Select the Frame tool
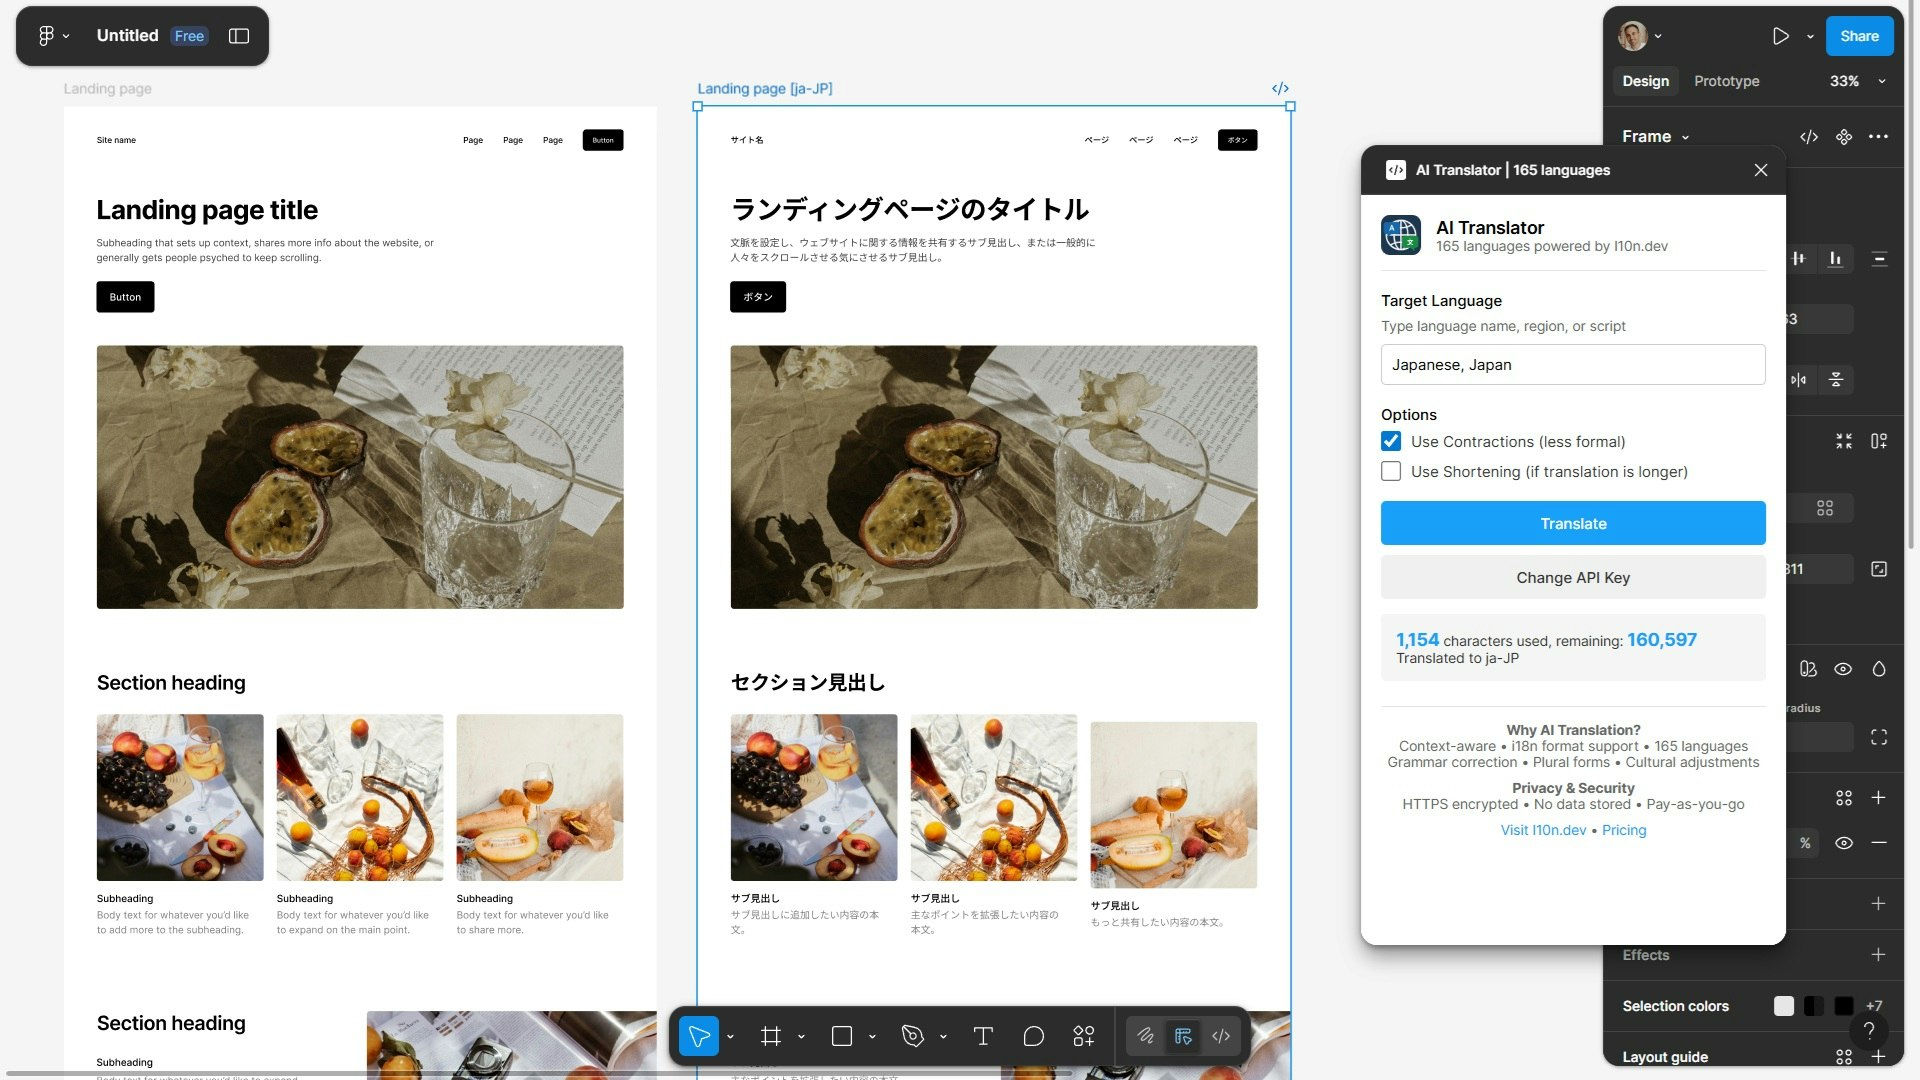This screenshot has width=1920, height=1080. 771,1036
